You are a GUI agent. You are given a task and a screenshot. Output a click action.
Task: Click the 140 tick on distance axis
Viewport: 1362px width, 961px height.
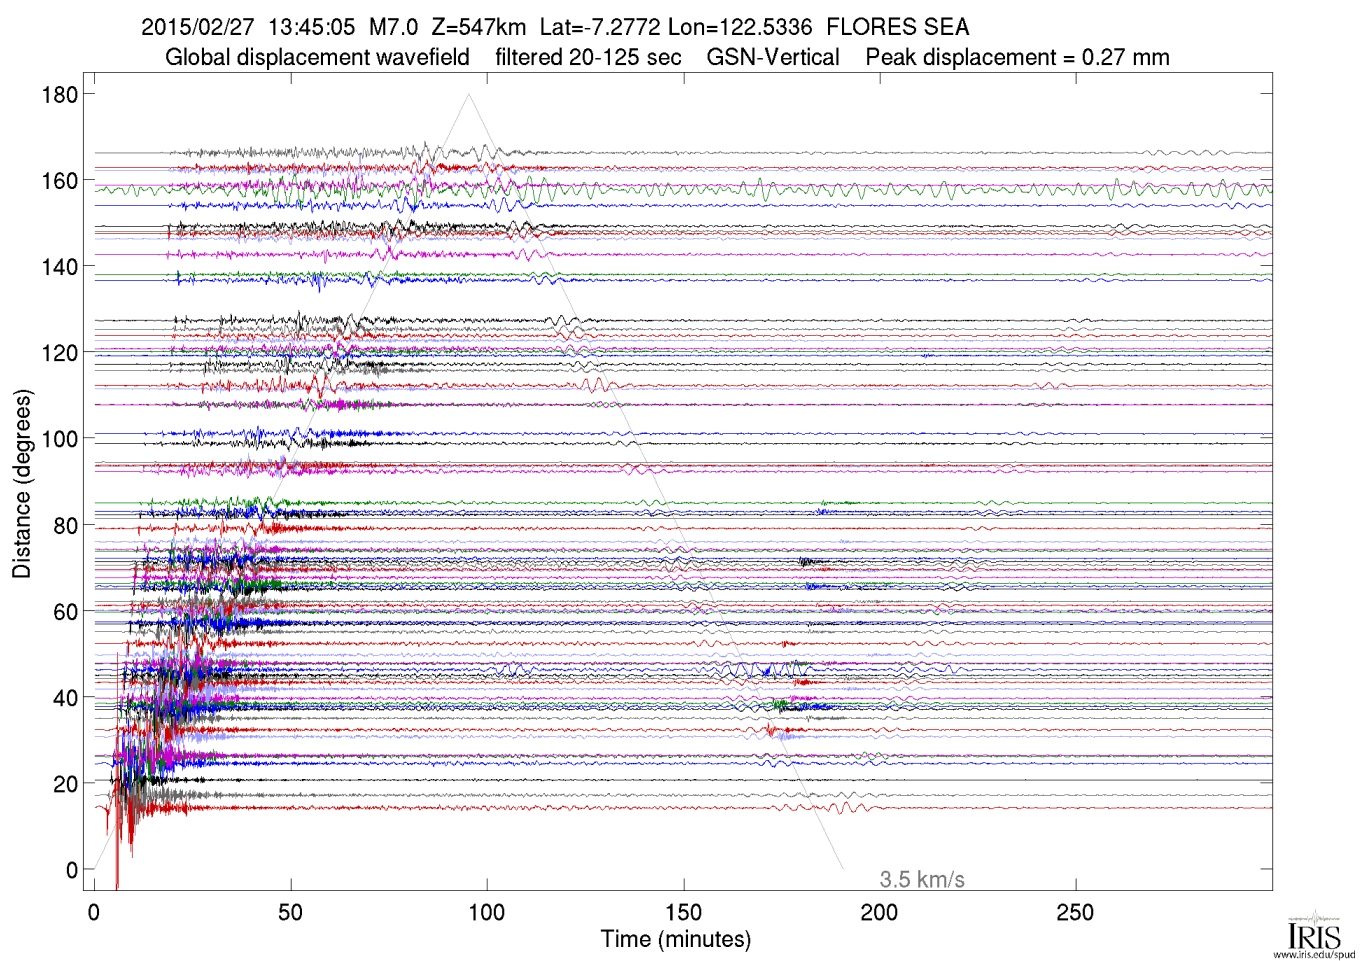pos(59,267)
